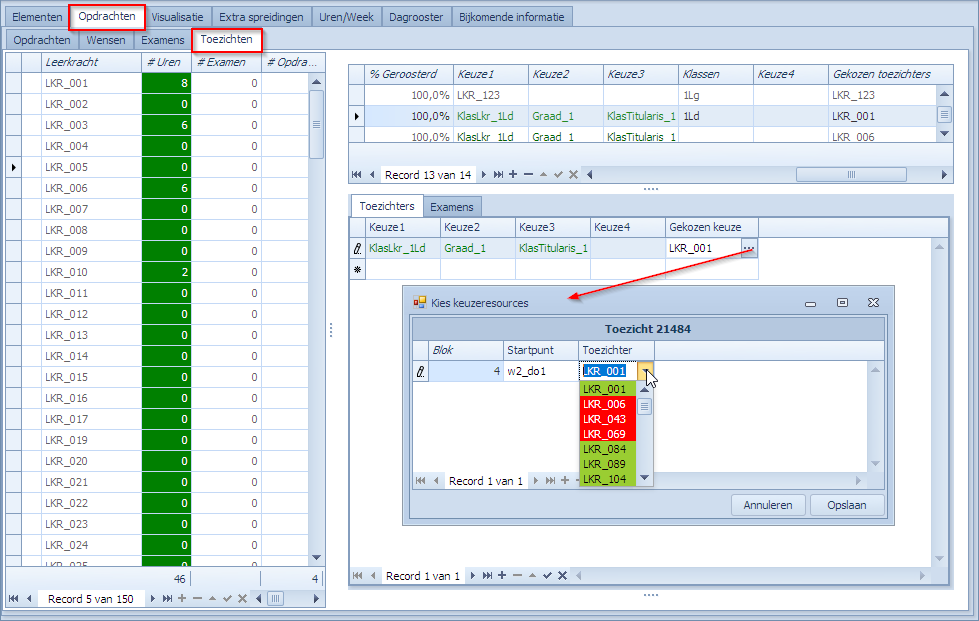Choose LKR_069 in the dropdown list
This screenshot has height=621, width=979.
pos(608,434)
